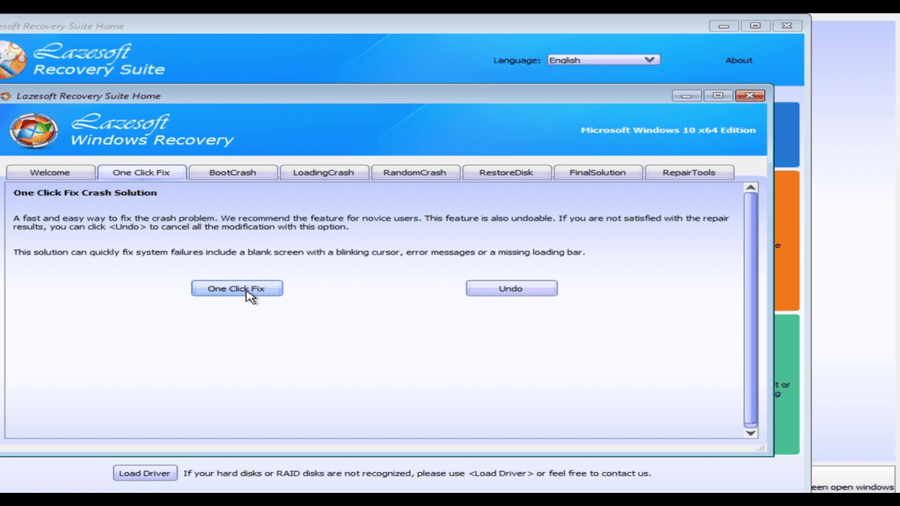The width and height of the screenshot is (900, 506).
Task: Click the 'One Click Fix Crash Solution' heading
Action: [85, 193]
